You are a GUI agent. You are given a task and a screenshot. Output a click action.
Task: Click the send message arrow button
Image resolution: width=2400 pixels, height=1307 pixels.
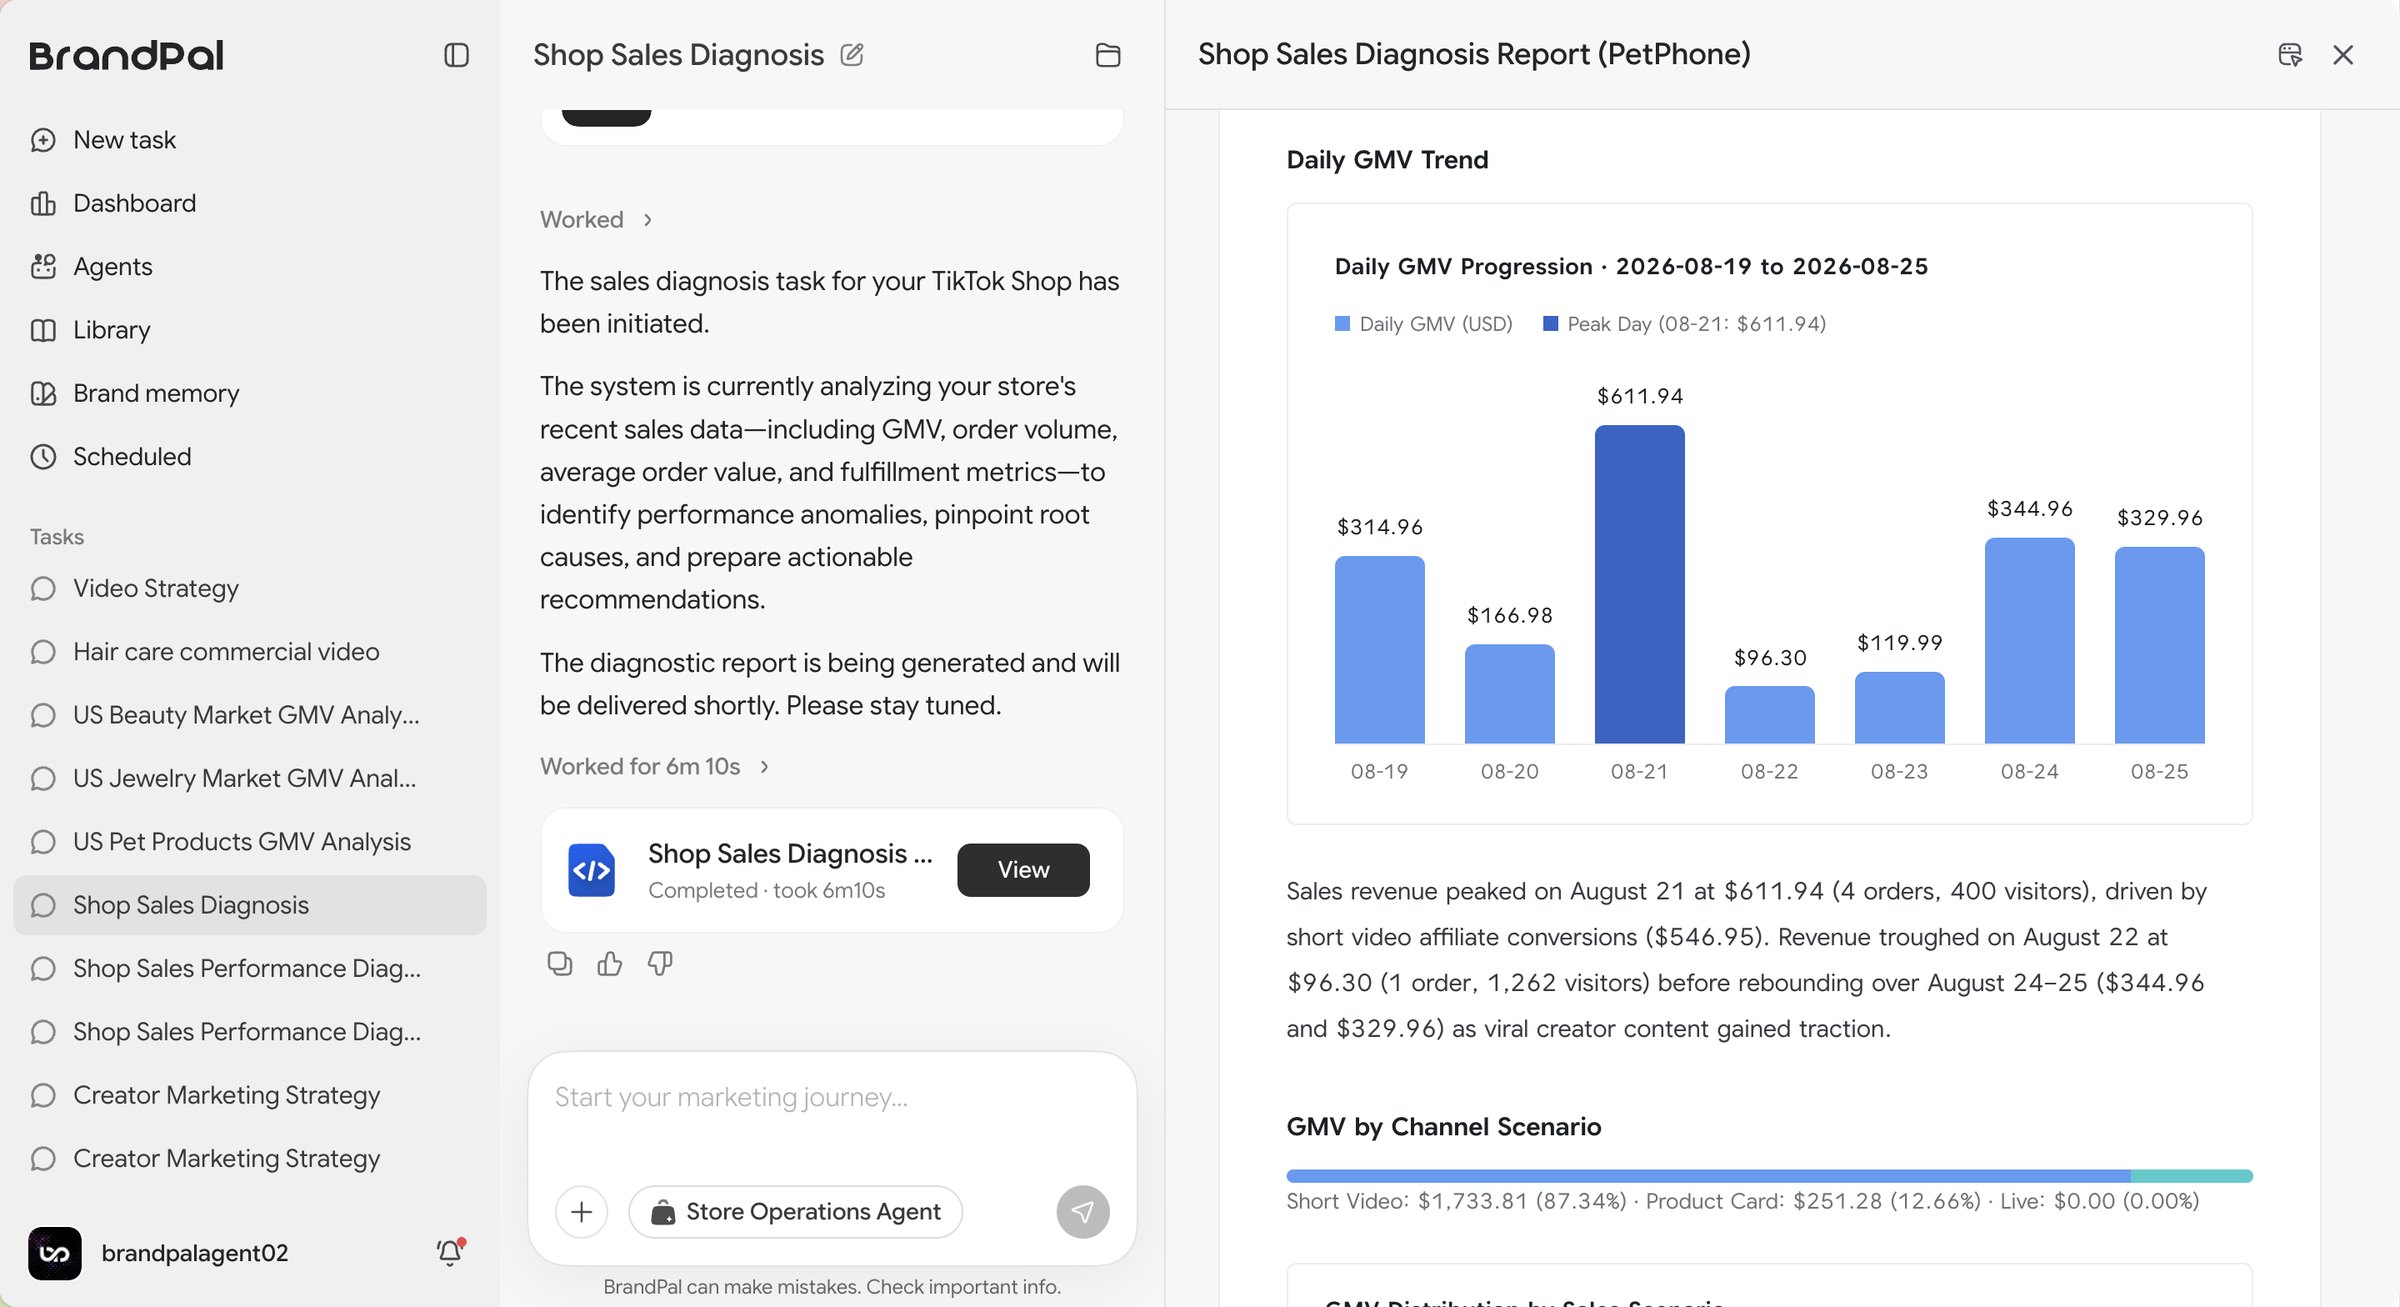(x=1083, y=1212)
